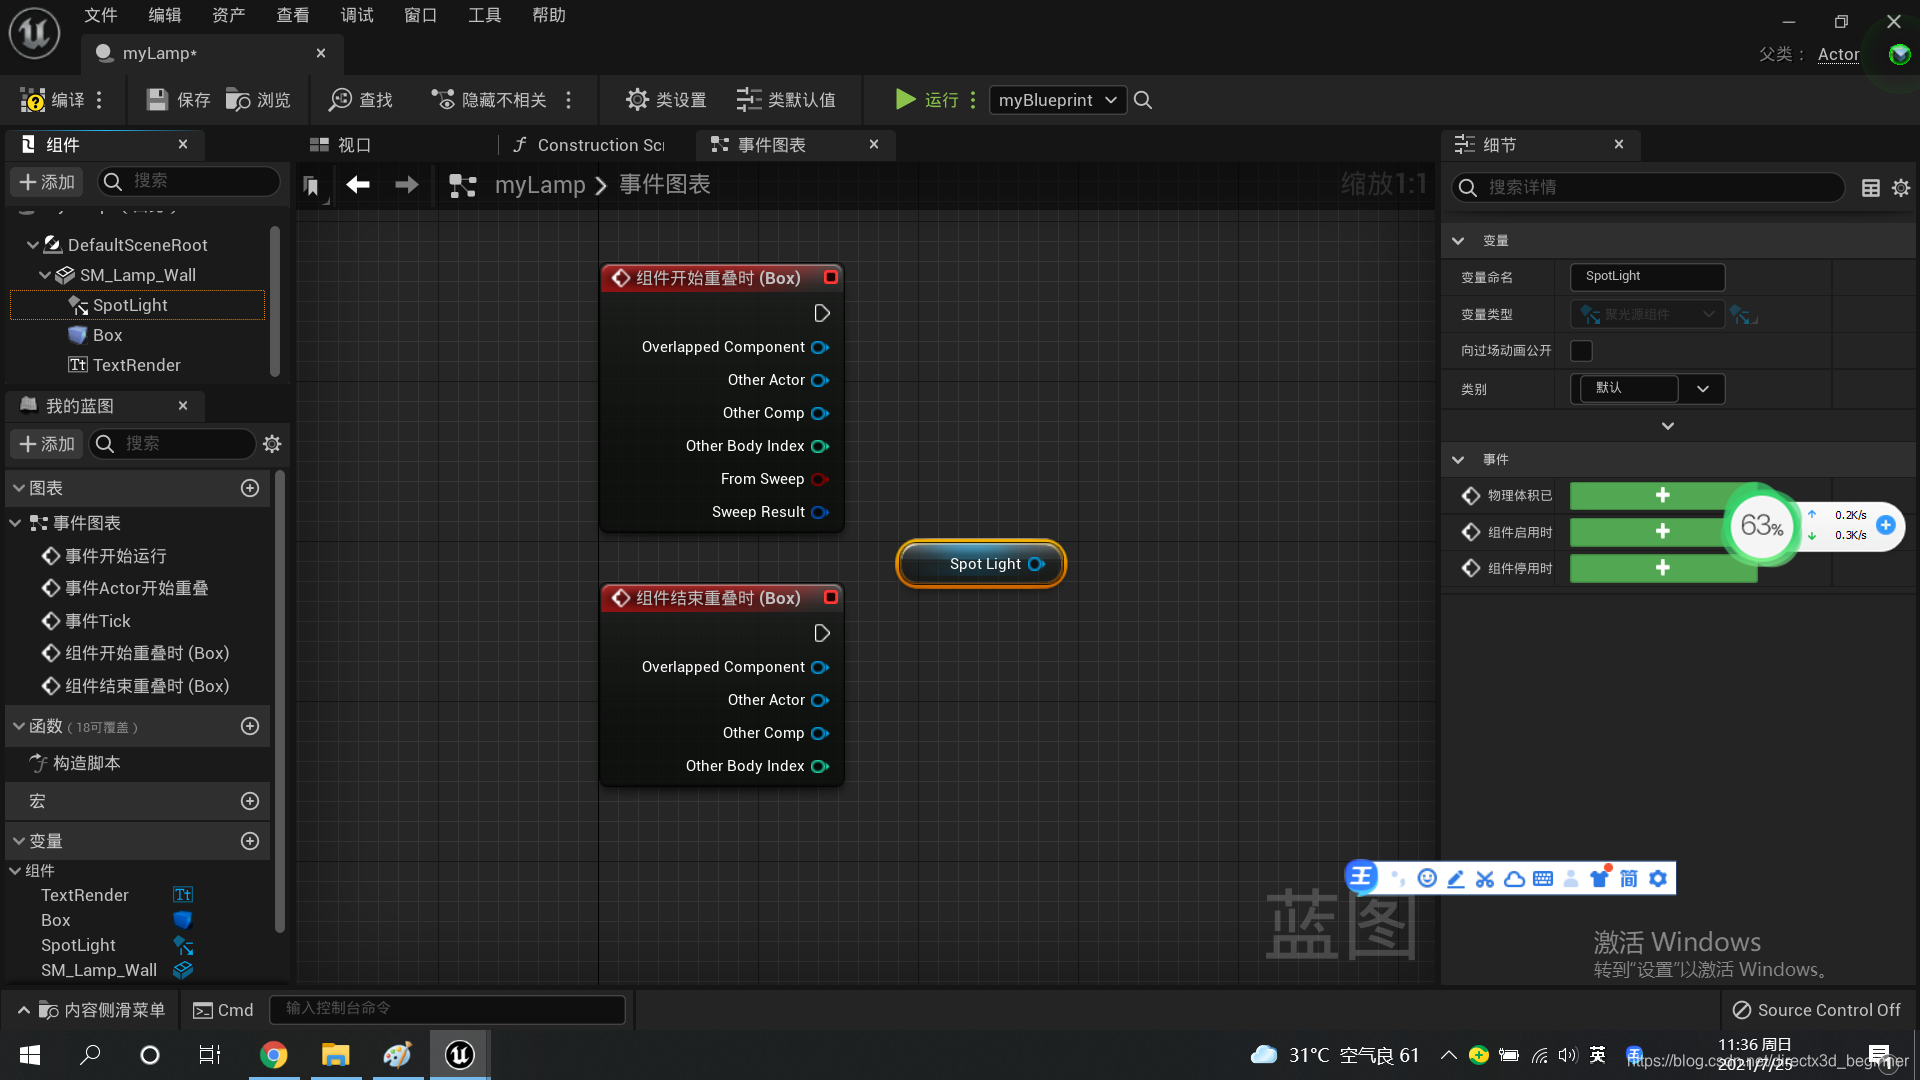Click the Source Control Off status
The image size is (1920, 1080).
(x=1816, y=1010)
